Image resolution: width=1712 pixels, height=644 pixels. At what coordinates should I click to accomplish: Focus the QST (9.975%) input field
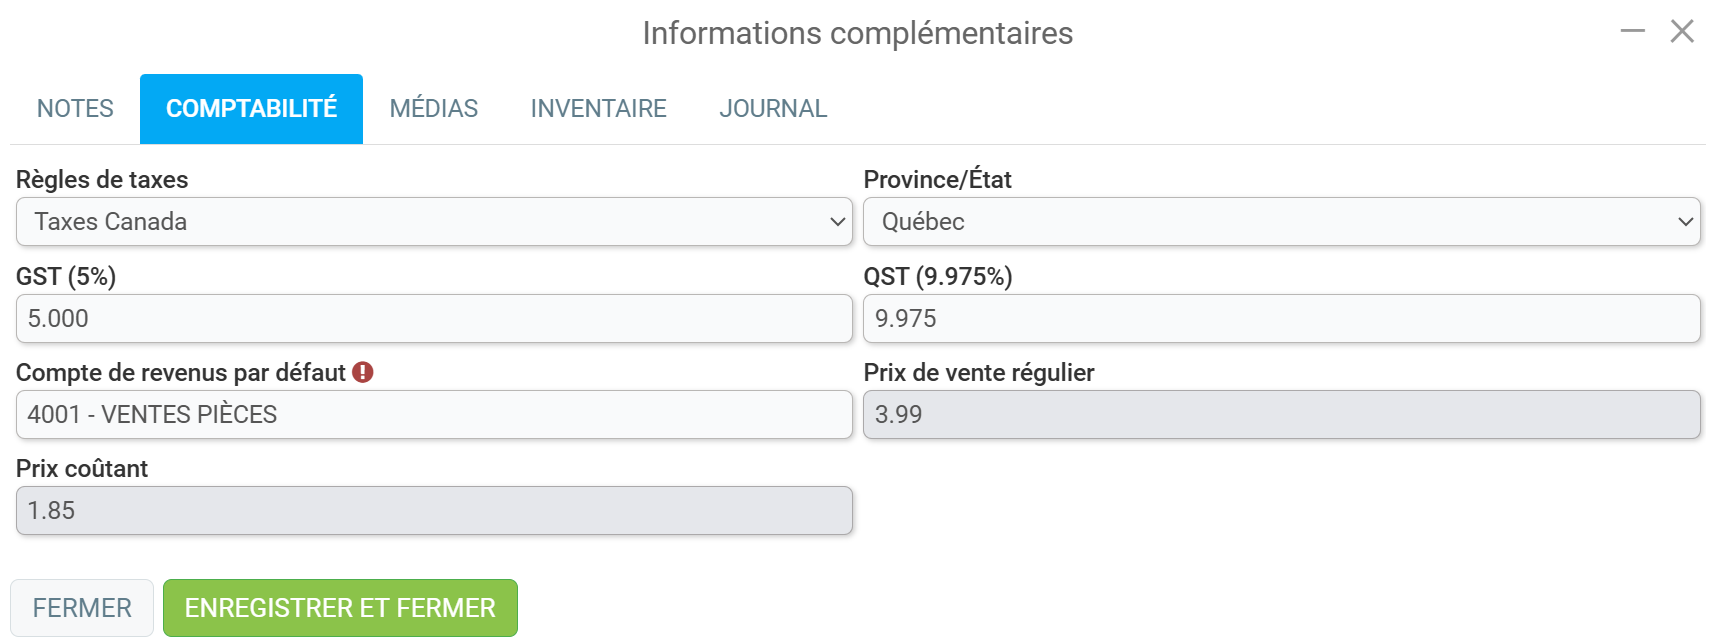[x=1282, y=318]
